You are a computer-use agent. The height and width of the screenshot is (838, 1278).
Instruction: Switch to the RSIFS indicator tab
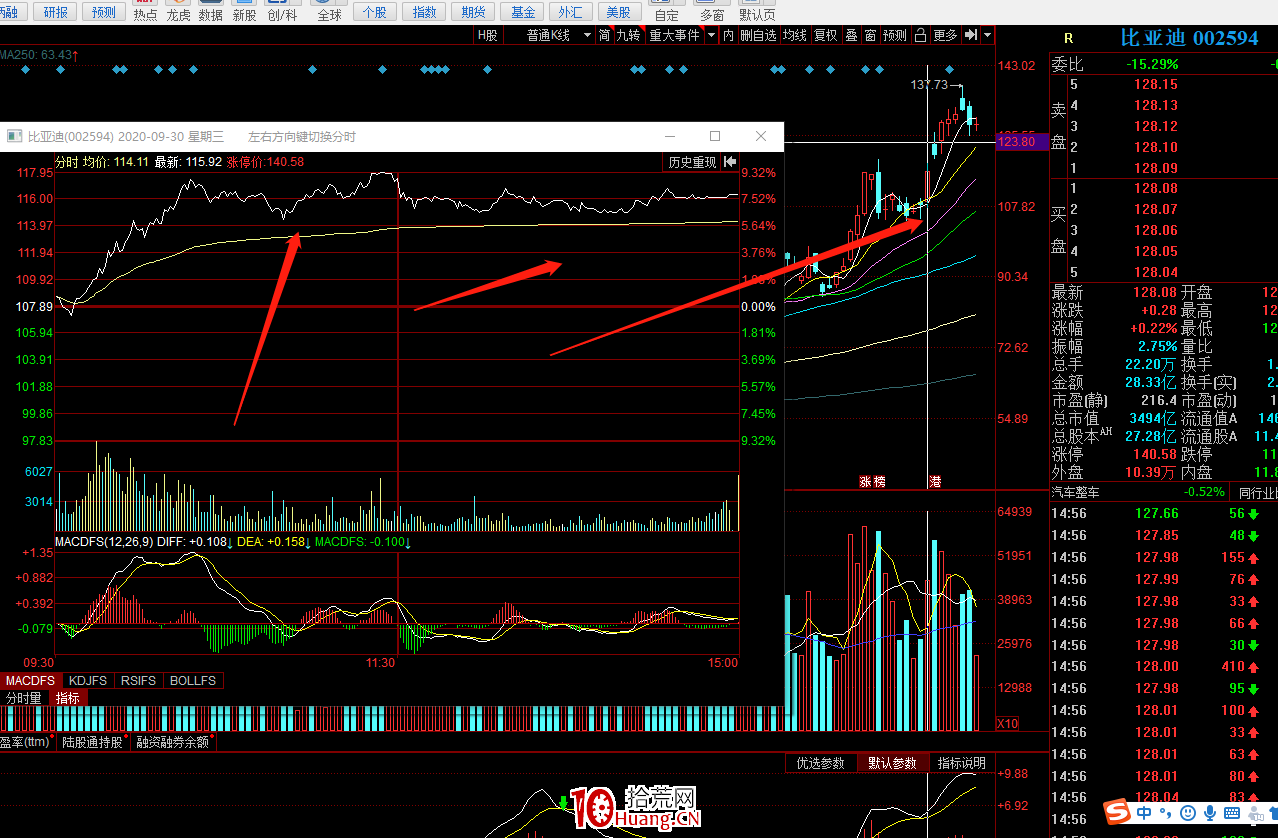point(138,681)
